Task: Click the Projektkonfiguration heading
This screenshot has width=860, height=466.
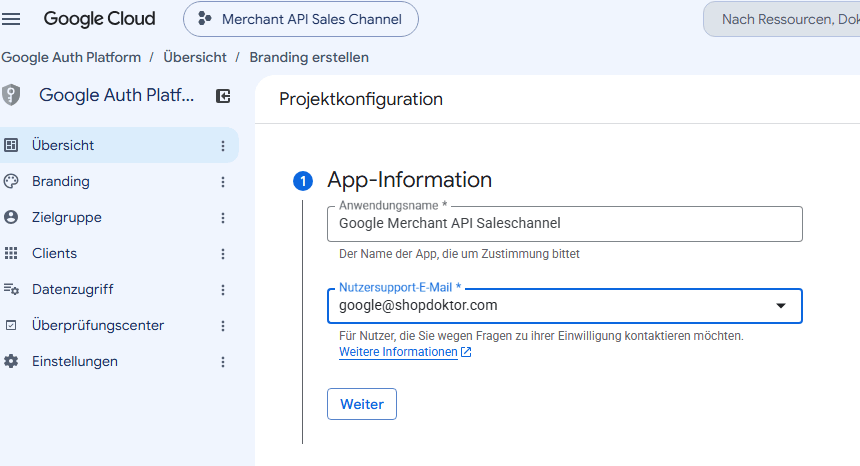Action: click(x=361, y=99)
